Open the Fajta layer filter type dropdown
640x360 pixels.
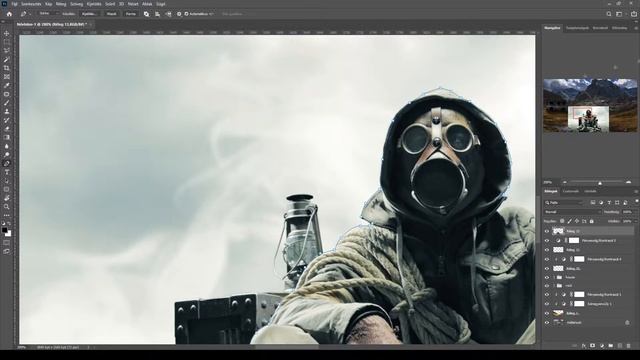tap(565, 202)
